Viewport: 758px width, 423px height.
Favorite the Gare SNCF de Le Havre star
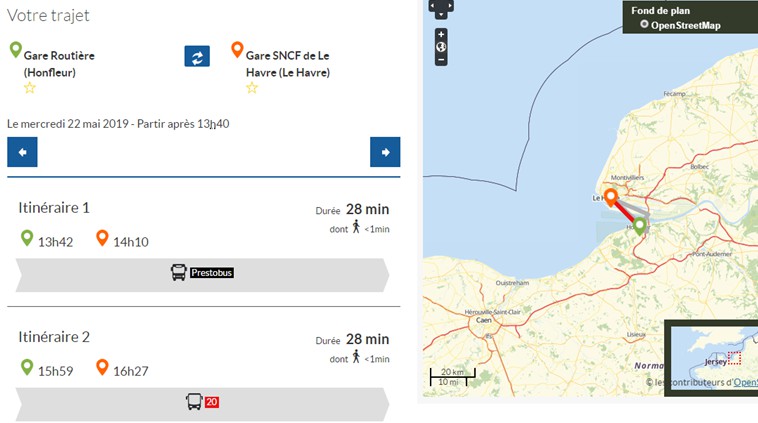252,88
